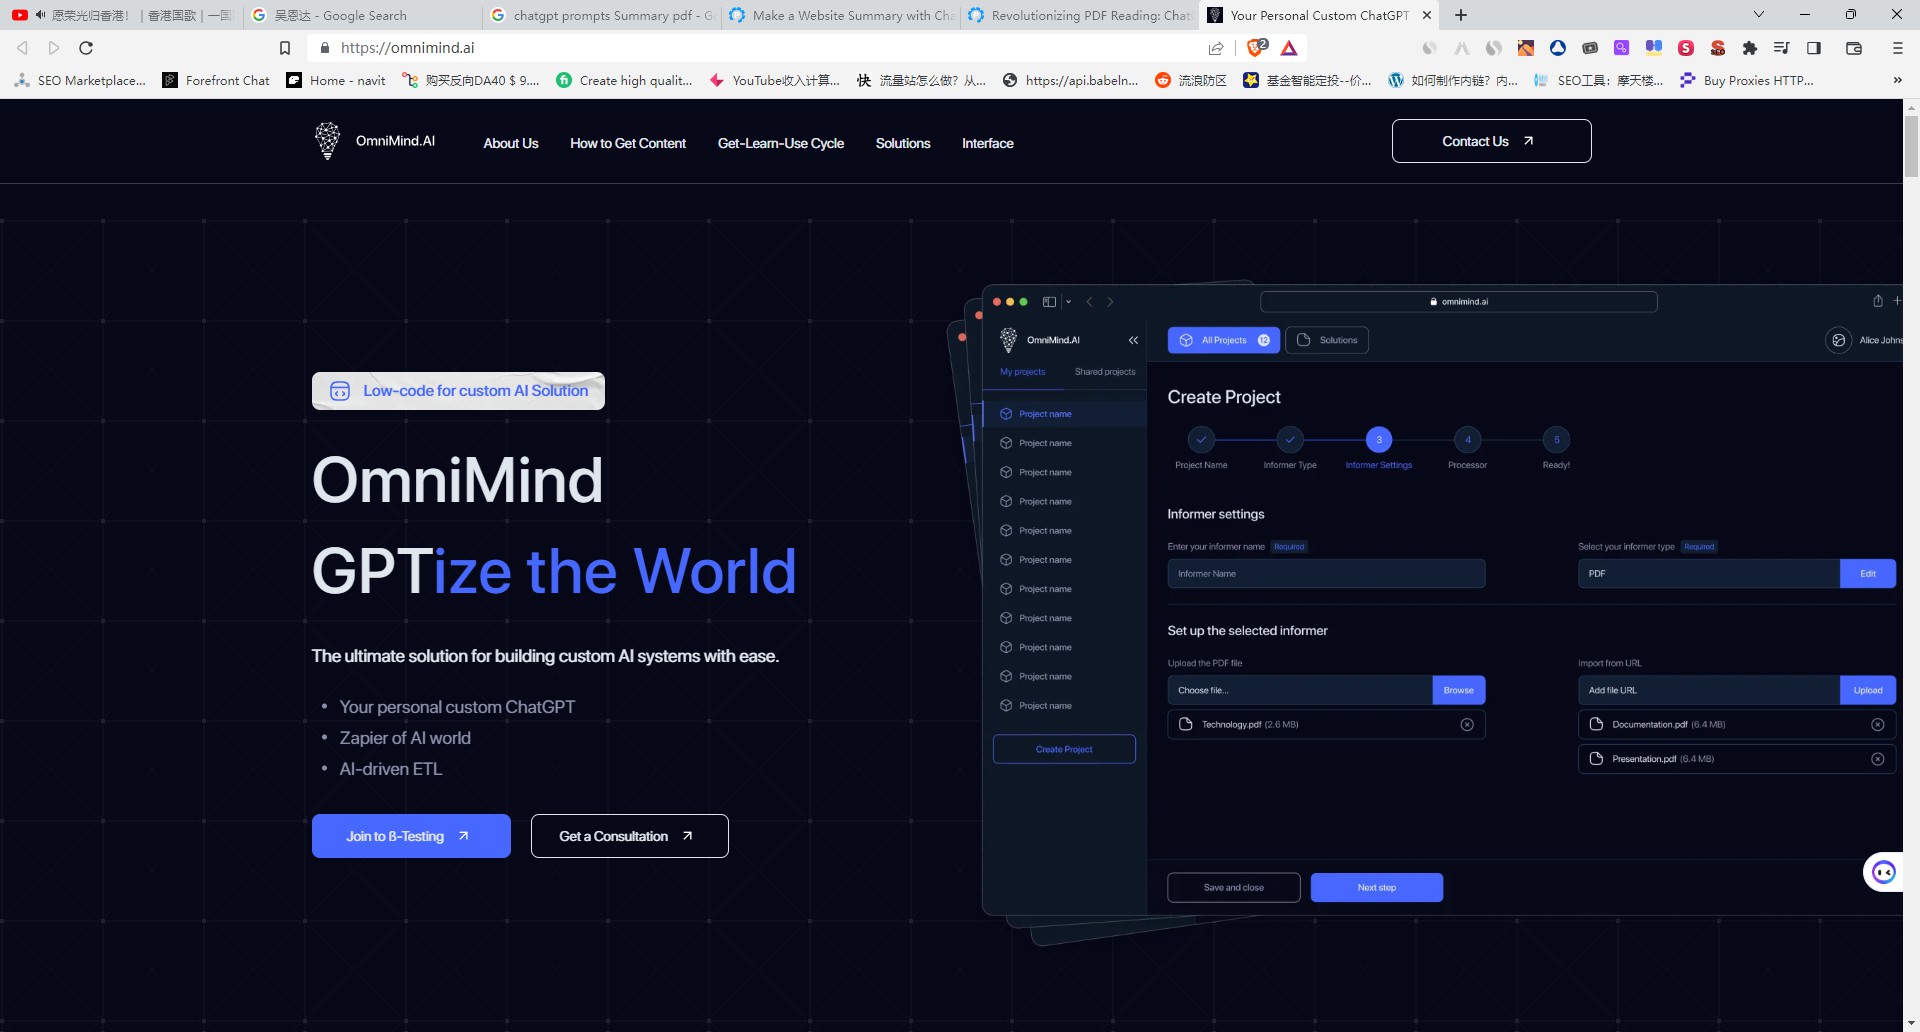
Task: Select the All Projects cube icon
Action: click(x=1186, y=340)
